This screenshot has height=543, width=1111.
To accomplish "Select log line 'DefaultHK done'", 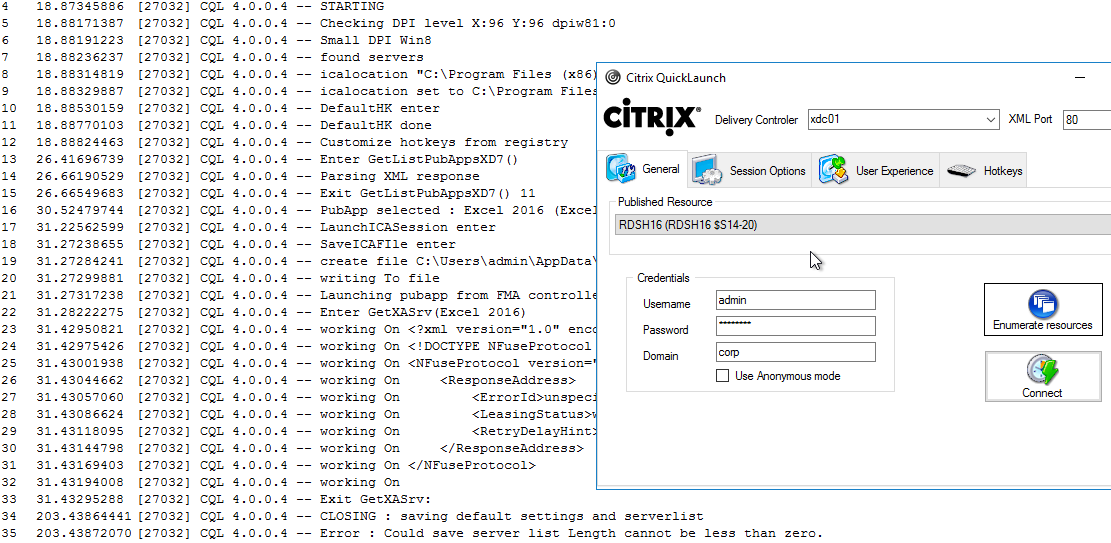I will 216,125.
